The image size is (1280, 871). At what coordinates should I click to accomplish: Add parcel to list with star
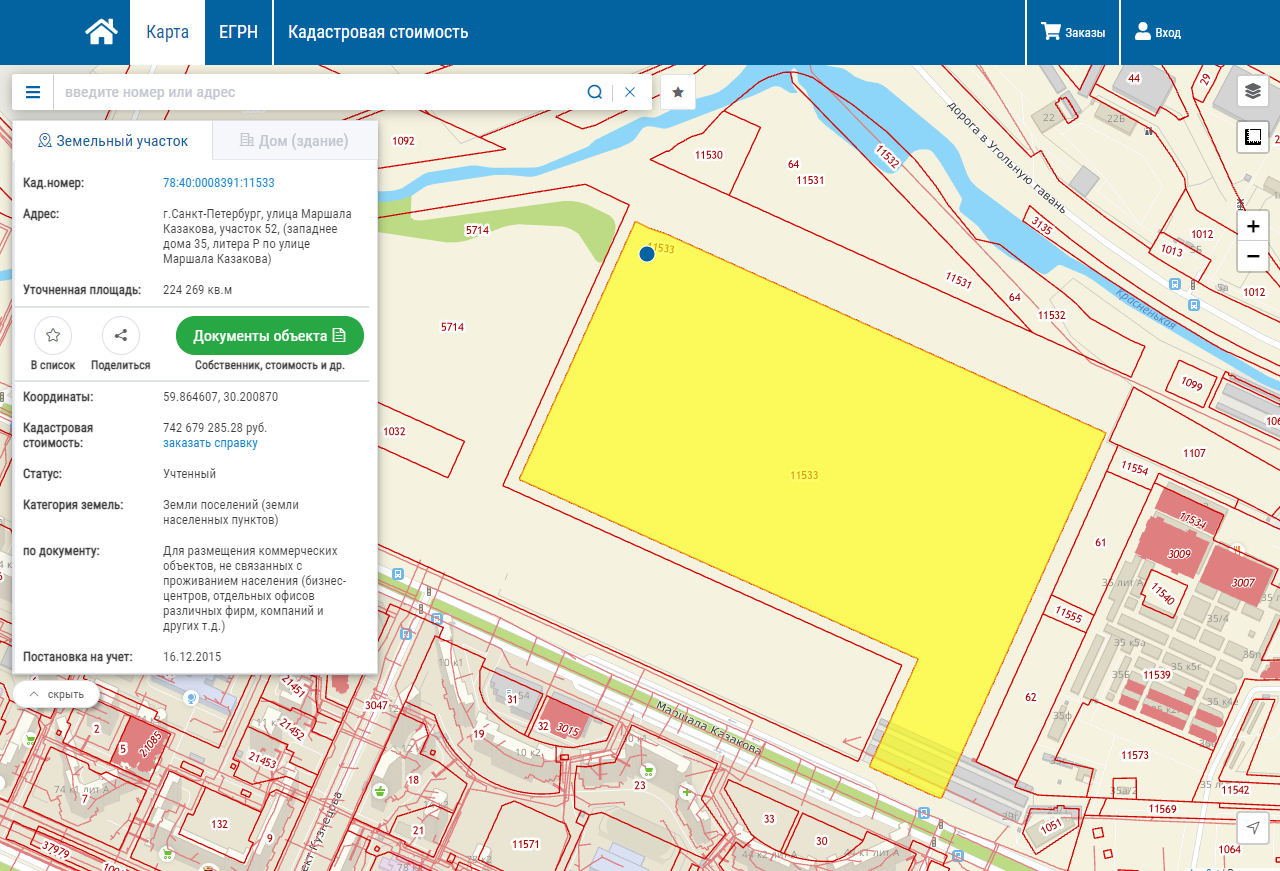[x=53, y=336]
